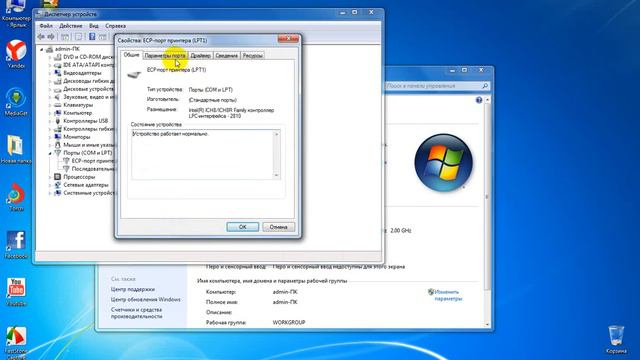Open the Центр поддержки link
Image resolution: width=640 pixels, height=360 pixels.
[x=133, y=289]
